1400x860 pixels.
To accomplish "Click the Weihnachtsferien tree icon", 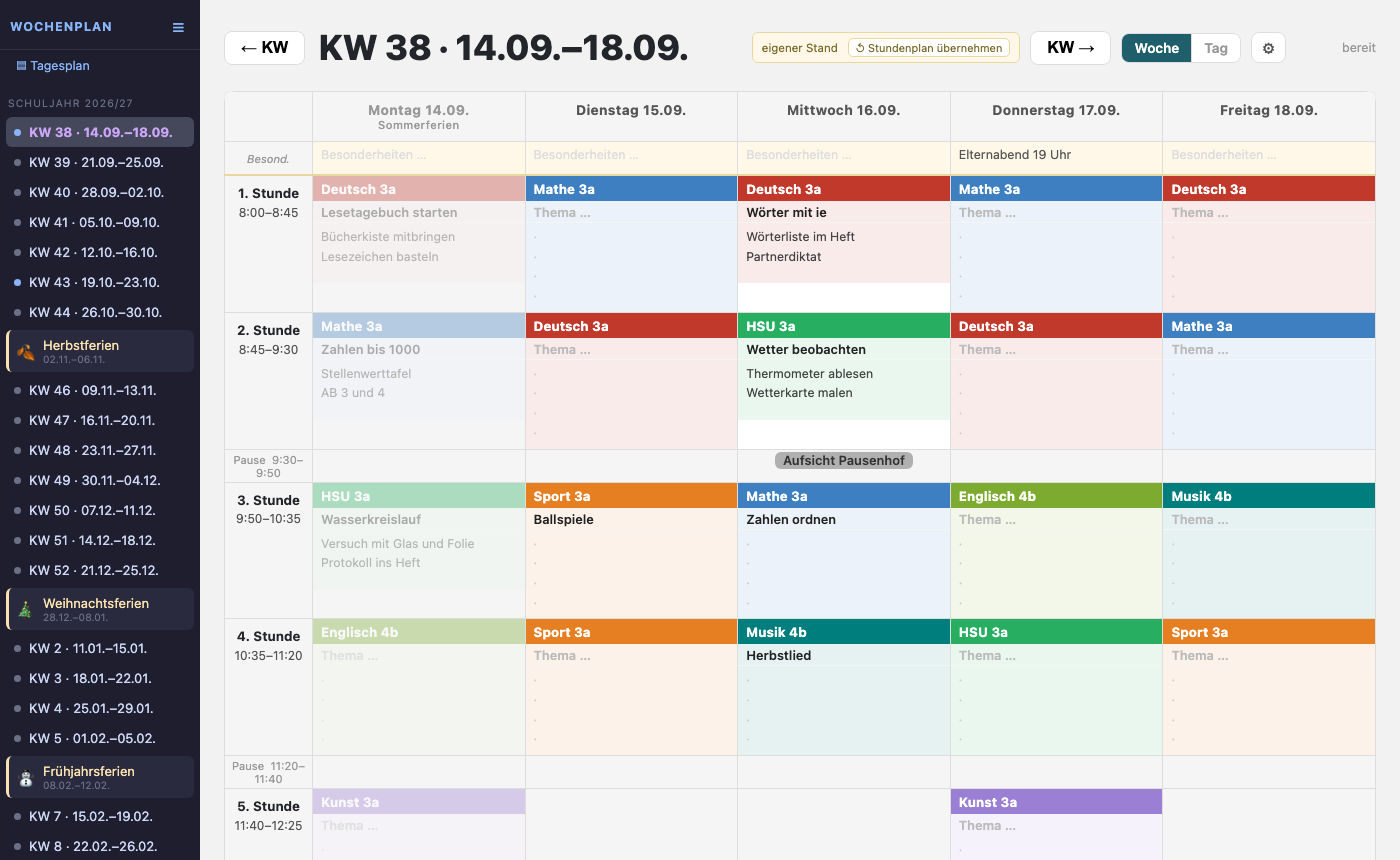I will 27,609.
